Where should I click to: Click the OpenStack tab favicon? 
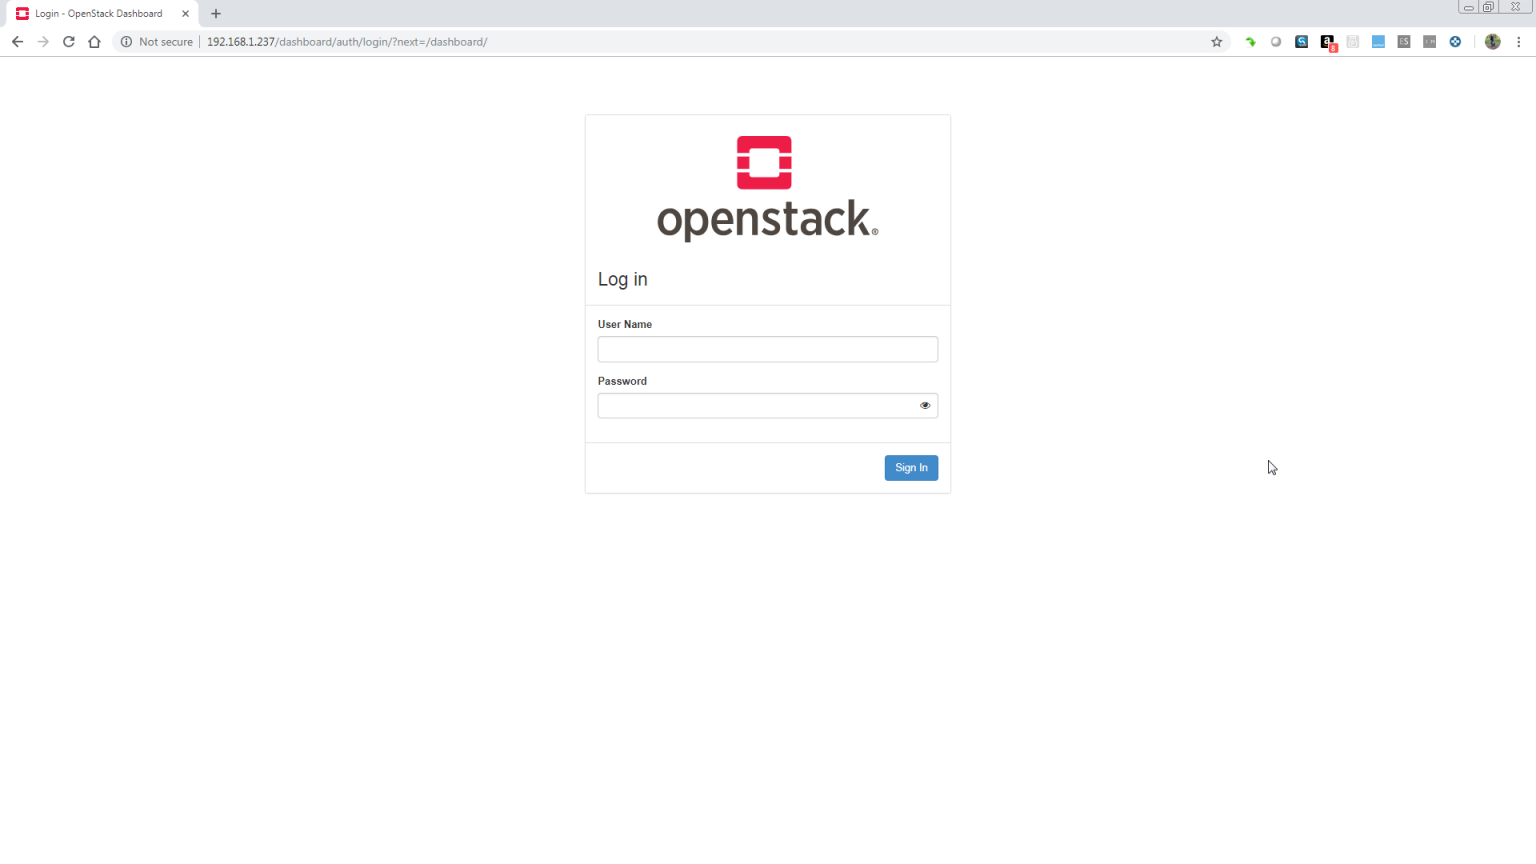click(22, 14)
